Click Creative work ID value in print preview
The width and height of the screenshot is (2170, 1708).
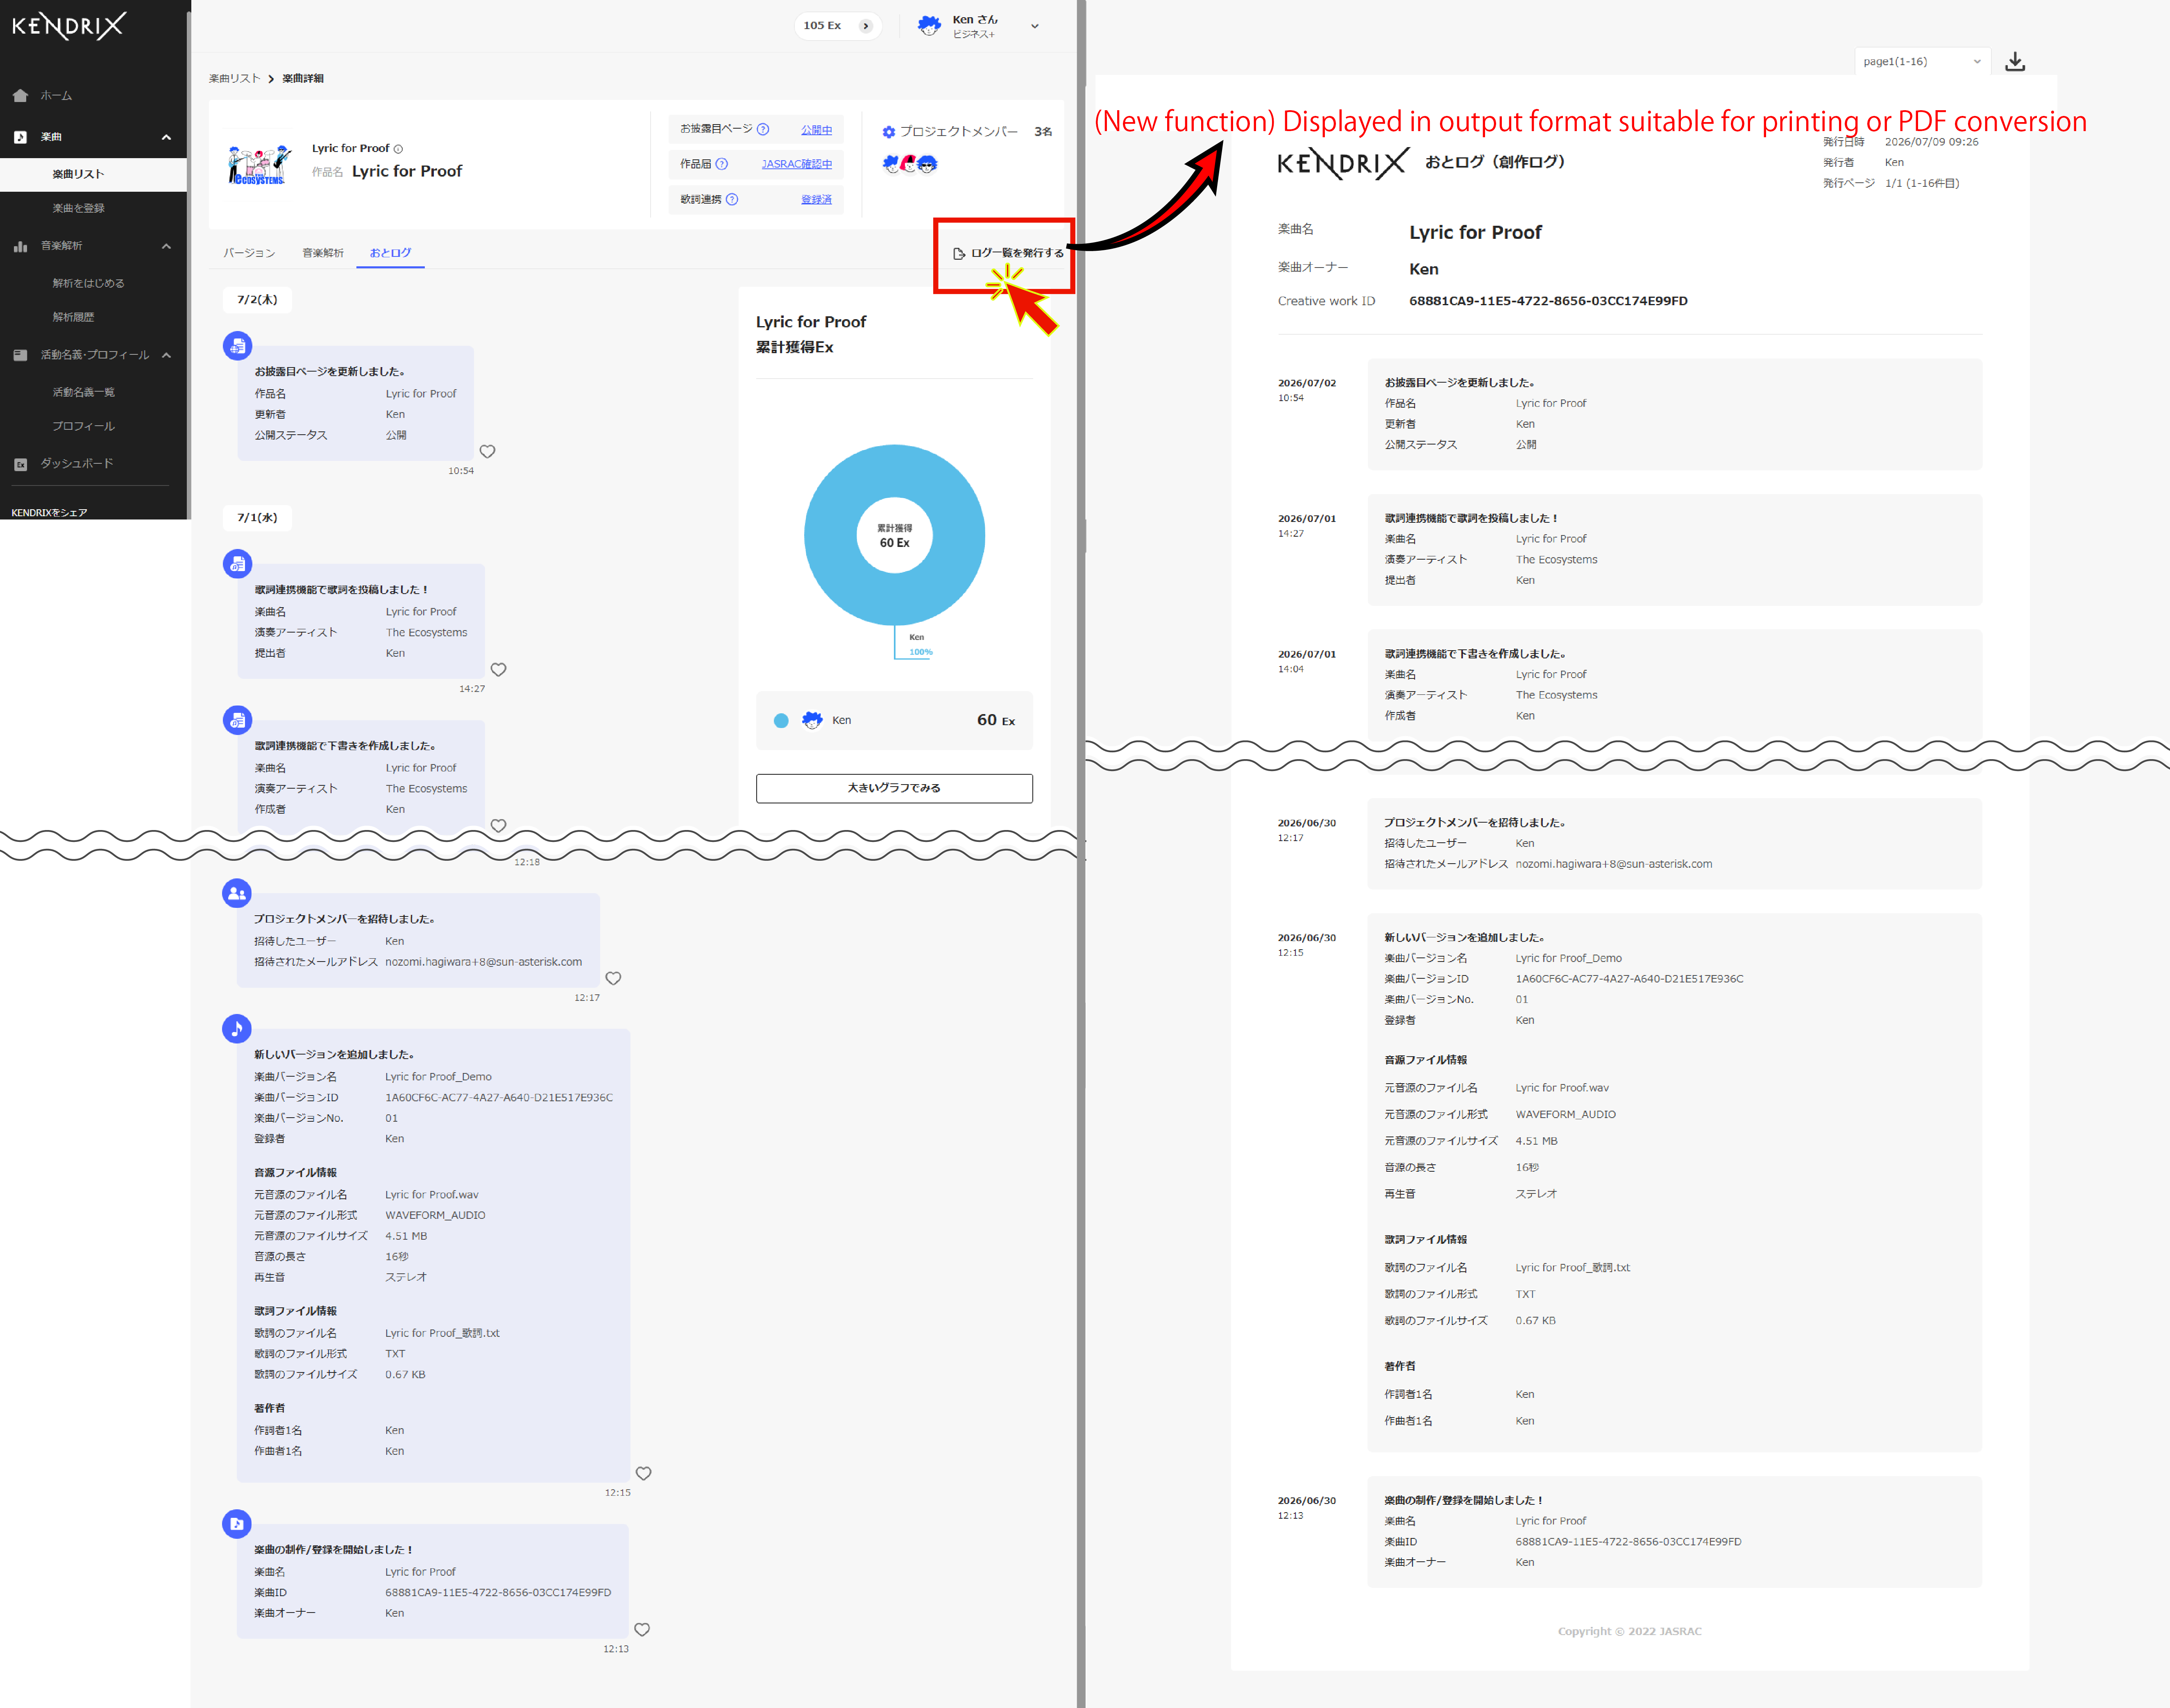pyautogui.click(x=1548, y=301)
